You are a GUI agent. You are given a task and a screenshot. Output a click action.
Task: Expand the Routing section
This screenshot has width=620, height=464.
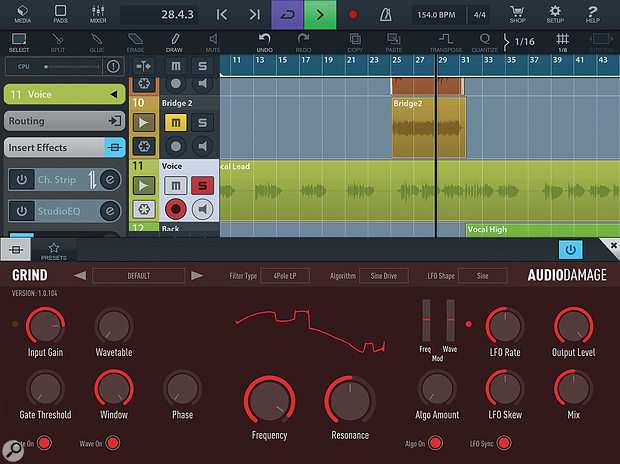pyautogui.click(x=64, y=121)
